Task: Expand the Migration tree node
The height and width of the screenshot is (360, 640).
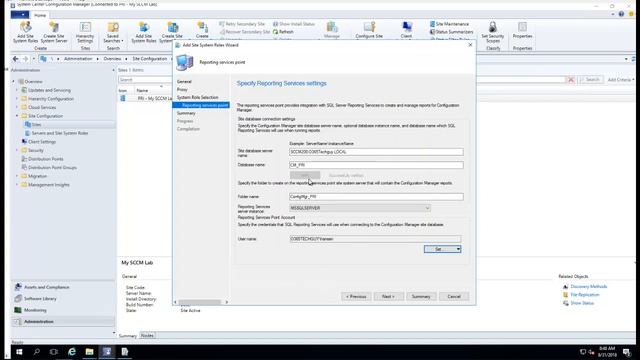Action: pos(17,176)
